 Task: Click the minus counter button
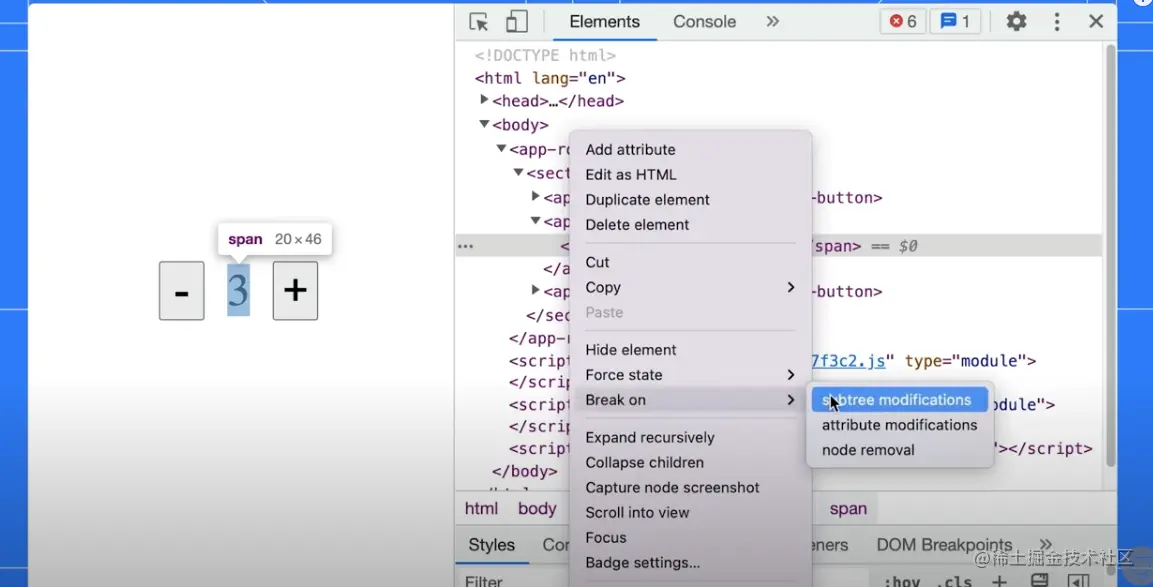tap(182, 291)
